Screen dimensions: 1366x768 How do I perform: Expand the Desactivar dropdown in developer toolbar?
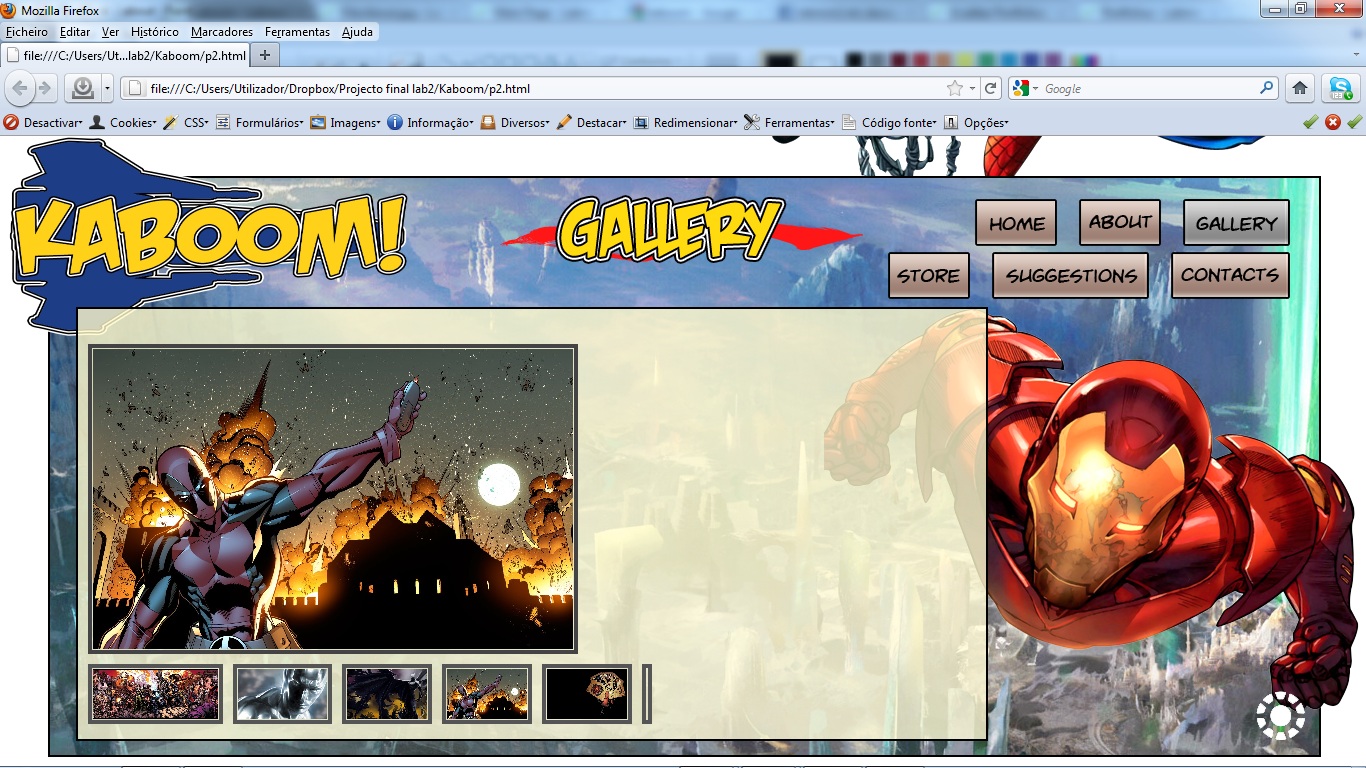coord(44,123)
